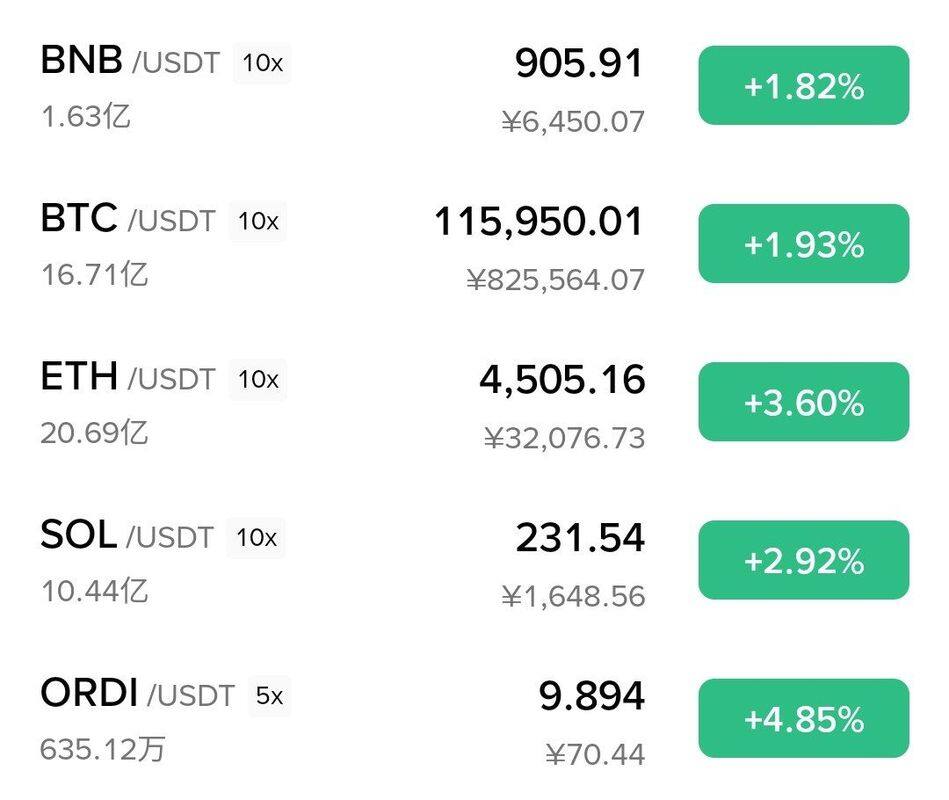The image size is (949, 800).
Task: Tap the +1.82% change button for BNB
Action: [x=804, y=85]
